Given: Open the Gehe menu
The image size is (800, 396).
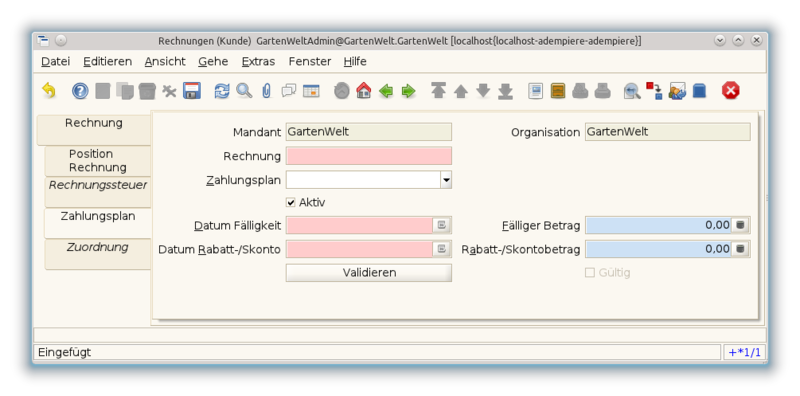Looking at the screenshot, I should point(213,62).
